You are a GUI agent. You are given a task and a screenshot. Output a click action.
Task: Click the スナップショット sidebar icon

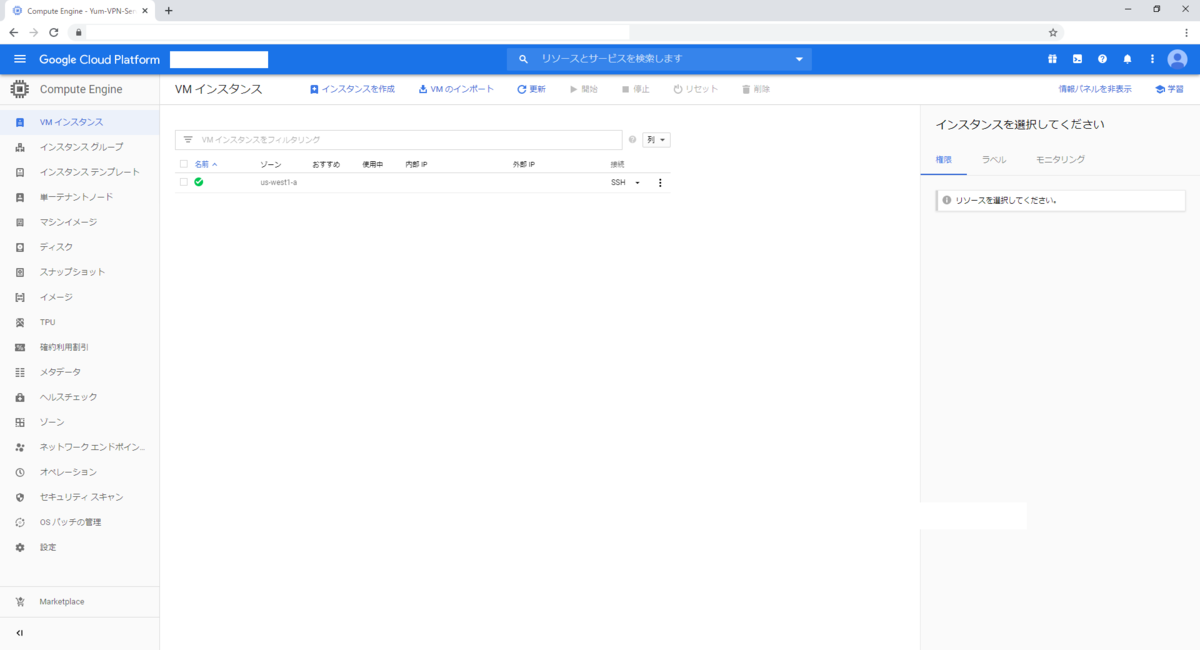click(20, 272)
